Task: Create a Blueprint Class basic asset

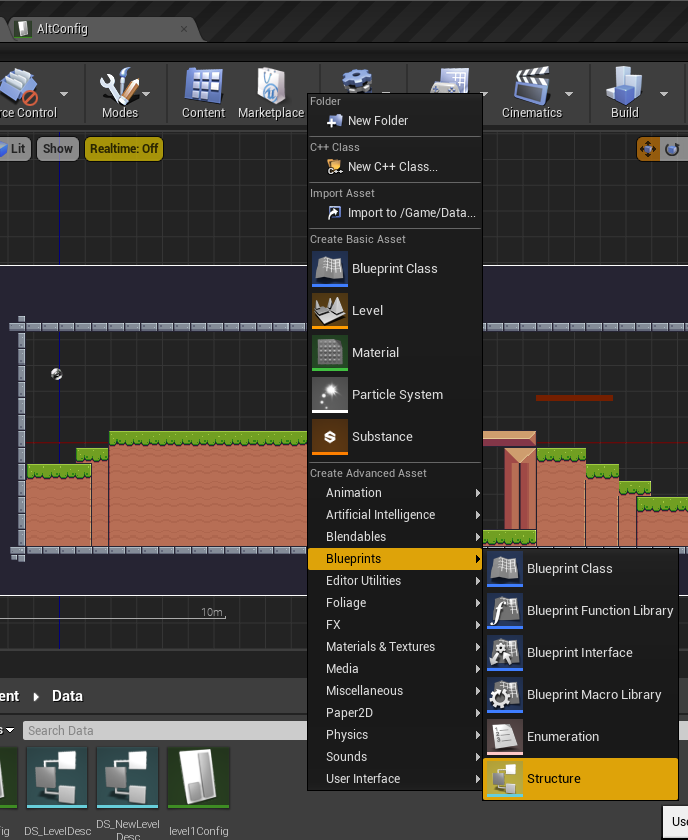Action: coord(395,269)
